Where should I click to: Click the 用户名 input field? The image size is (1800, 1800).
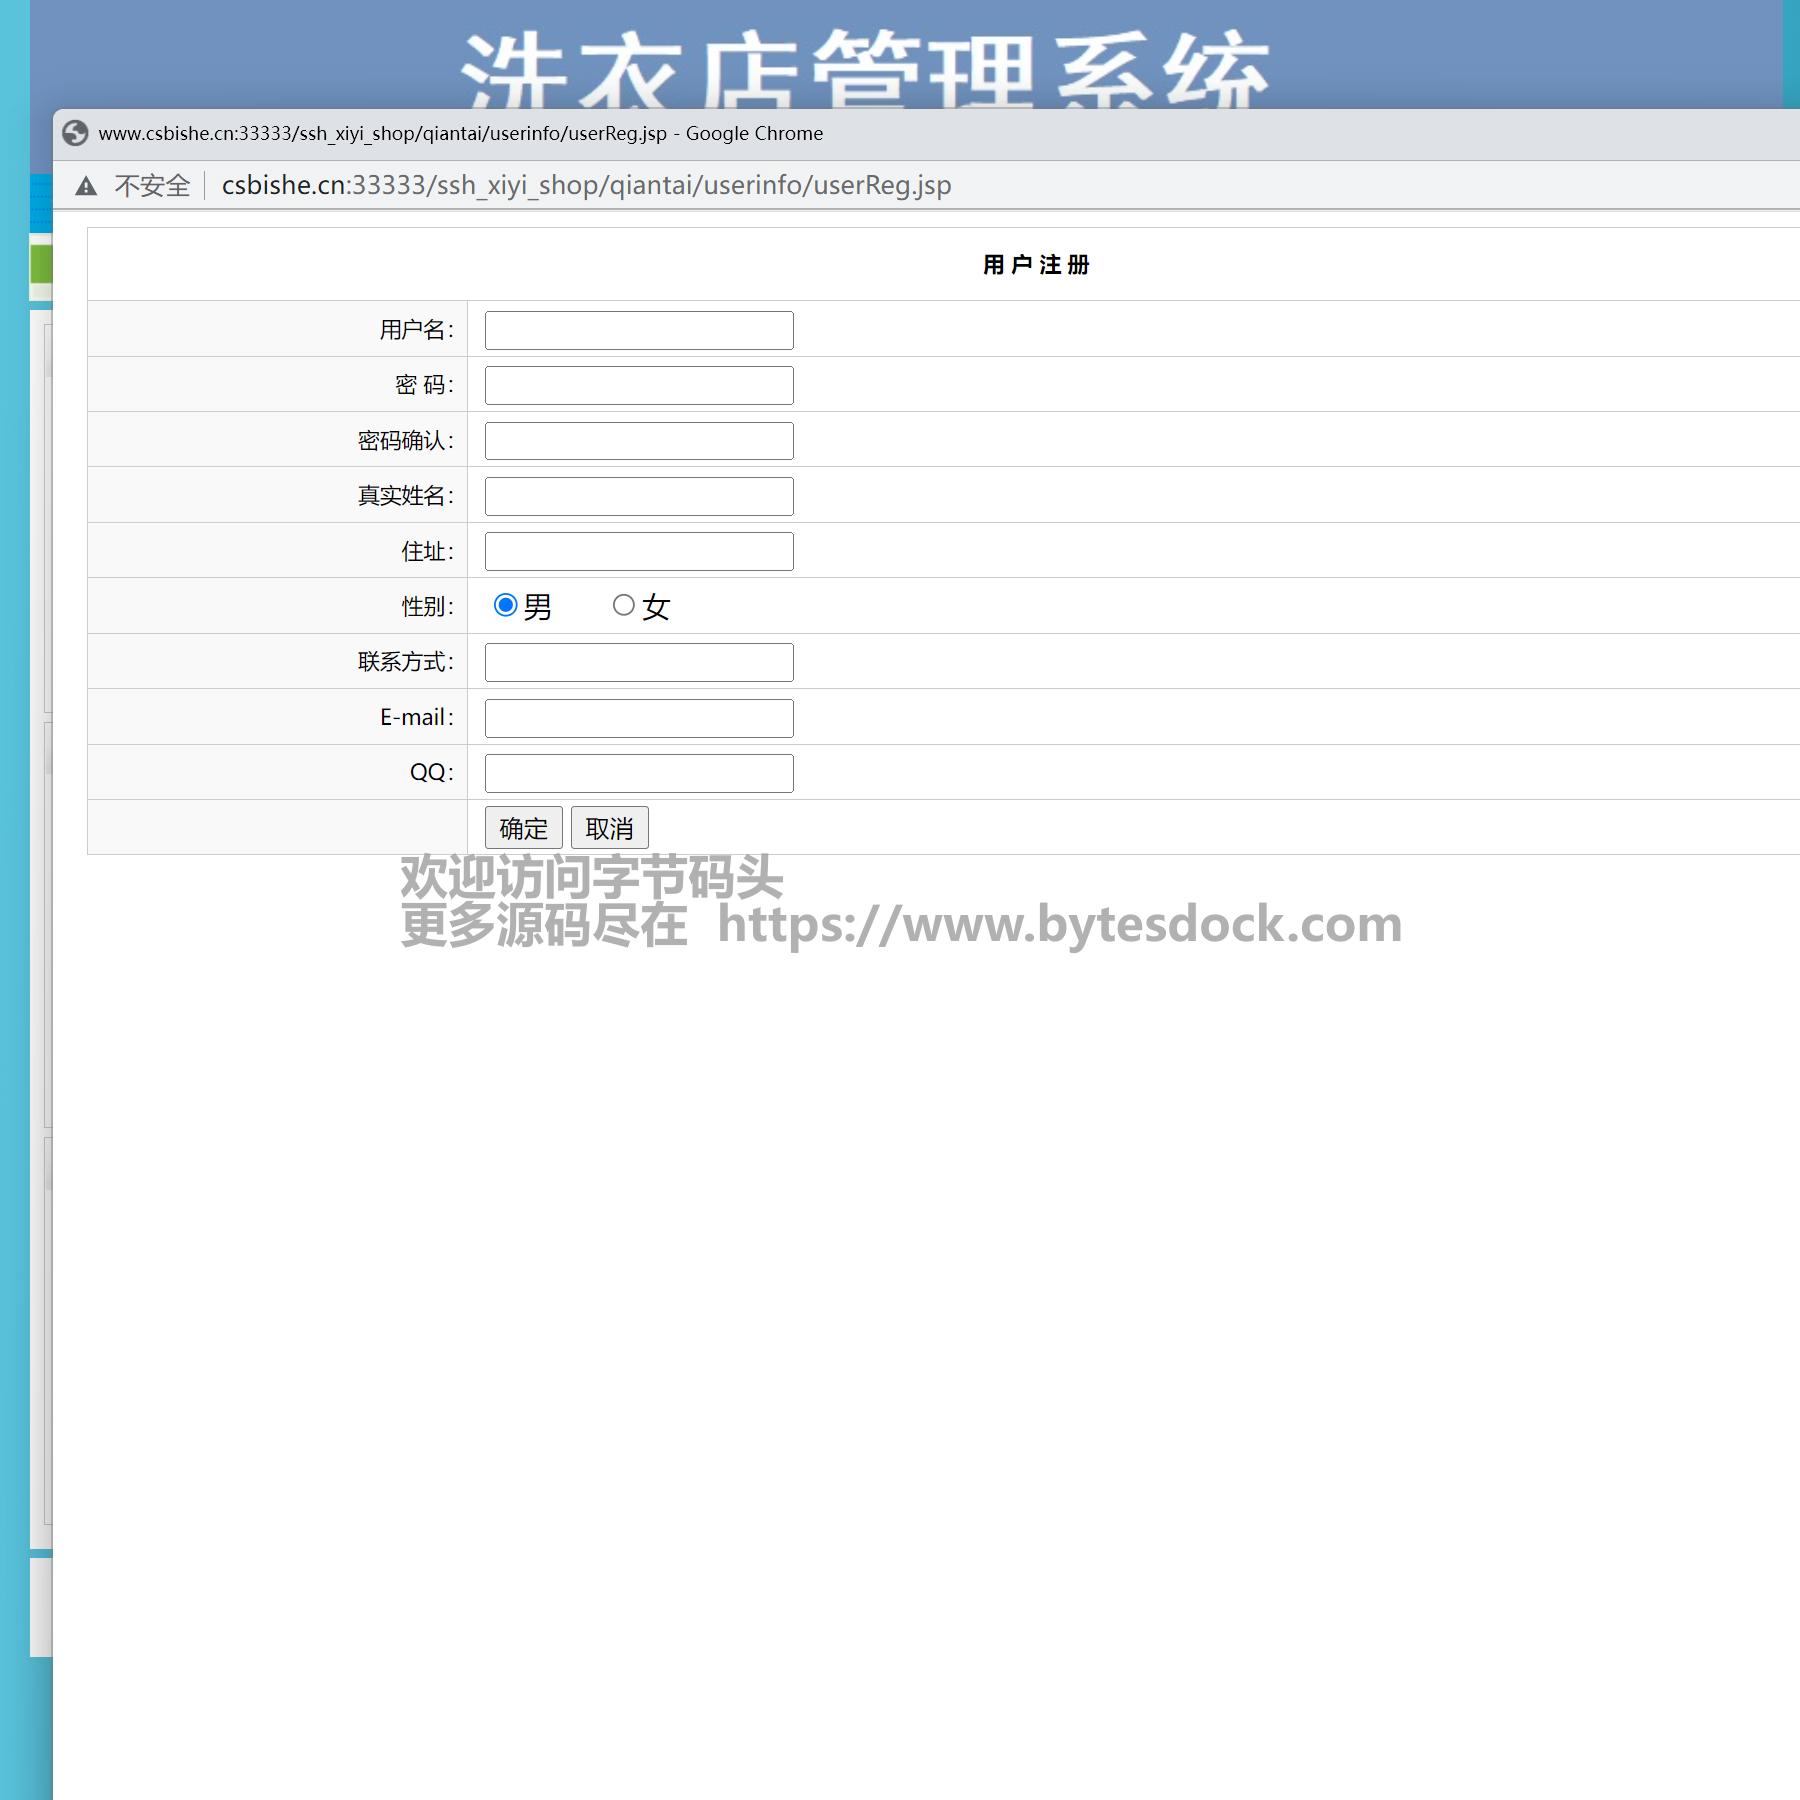coord(638,330)
